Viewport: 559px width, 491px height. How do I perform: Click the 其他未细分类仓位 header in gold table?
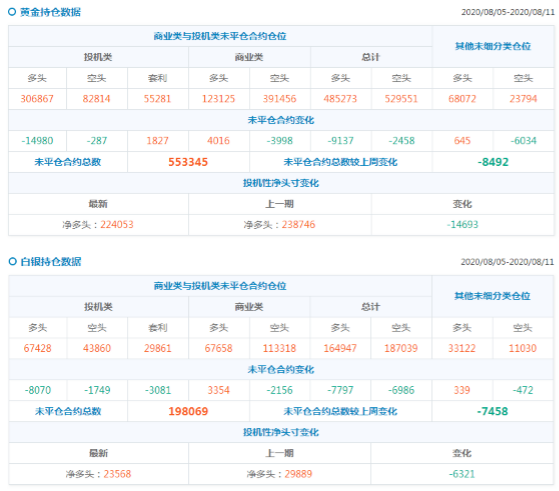click(493, 46)
